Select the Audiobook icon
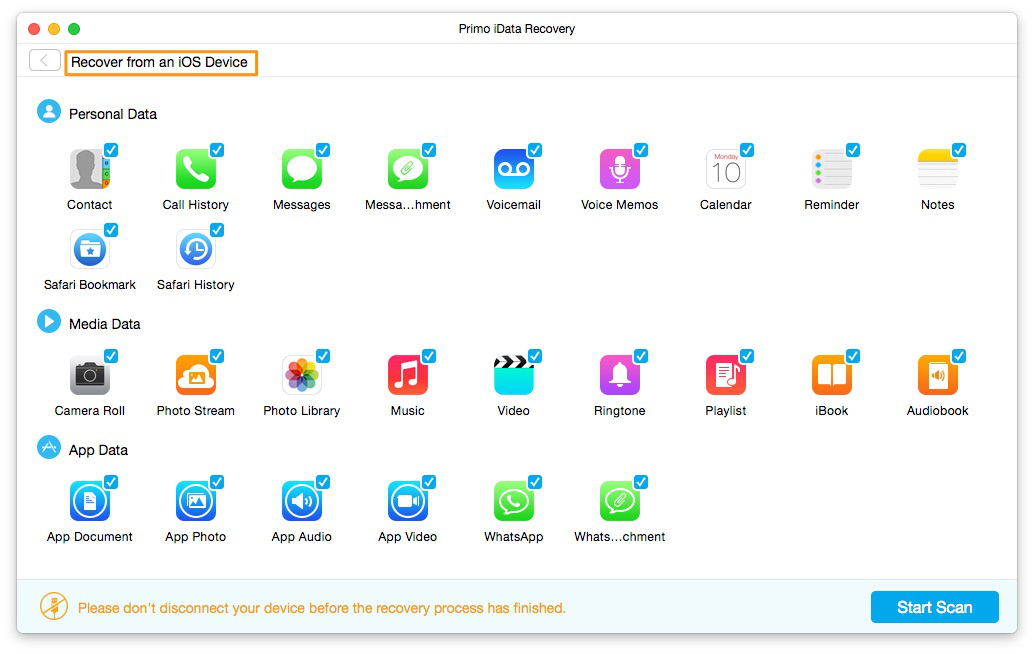The image size is (1034, 654). pyautogui.click(x=938, y=375)
